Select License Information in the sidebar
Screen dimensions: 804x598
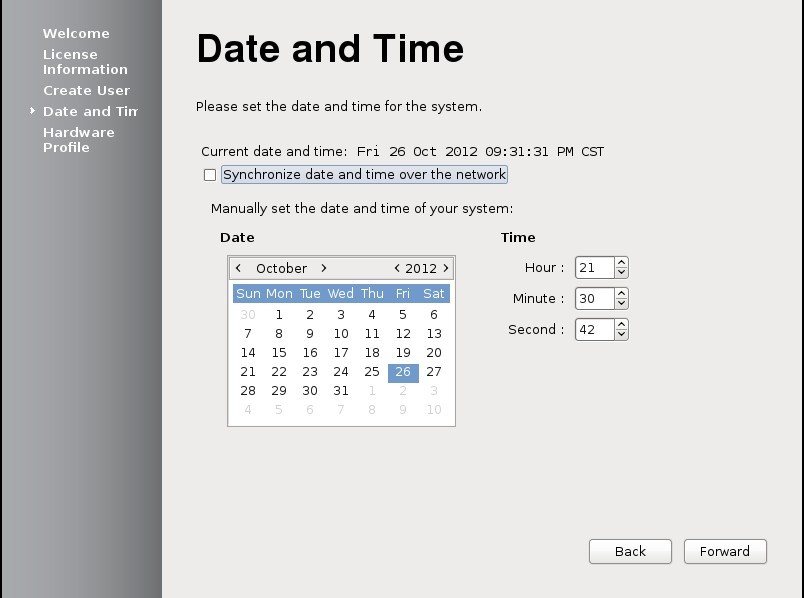(85, 62)
